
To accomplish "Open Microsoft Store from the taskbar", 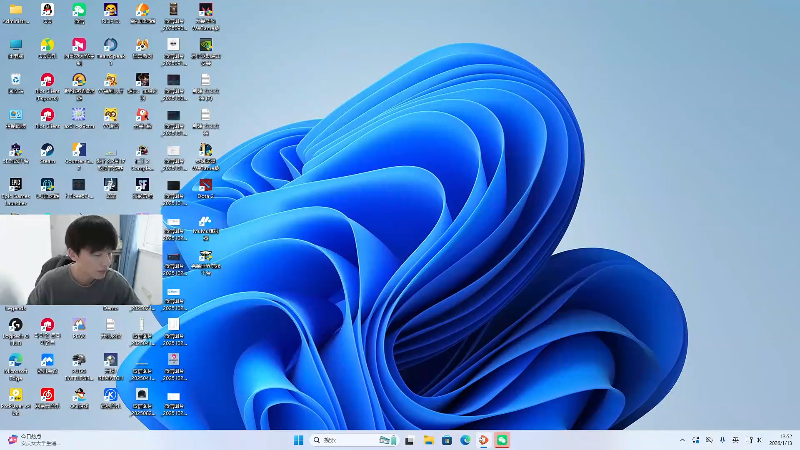I will pos(446,440).
